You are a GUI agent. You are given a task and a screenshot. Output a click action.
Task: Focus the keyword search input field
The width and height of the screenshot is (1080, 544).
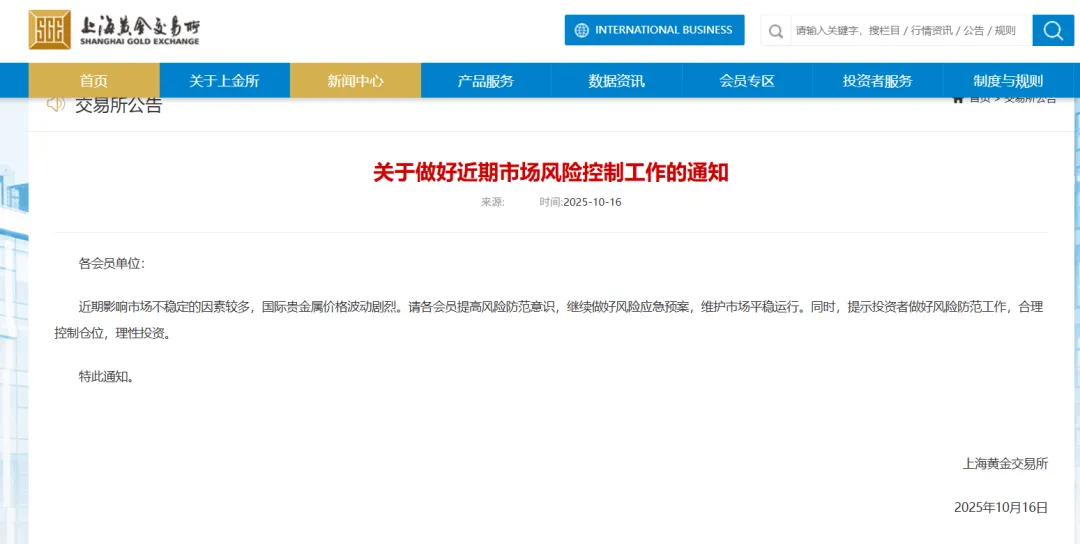click(x=905, y=31)
